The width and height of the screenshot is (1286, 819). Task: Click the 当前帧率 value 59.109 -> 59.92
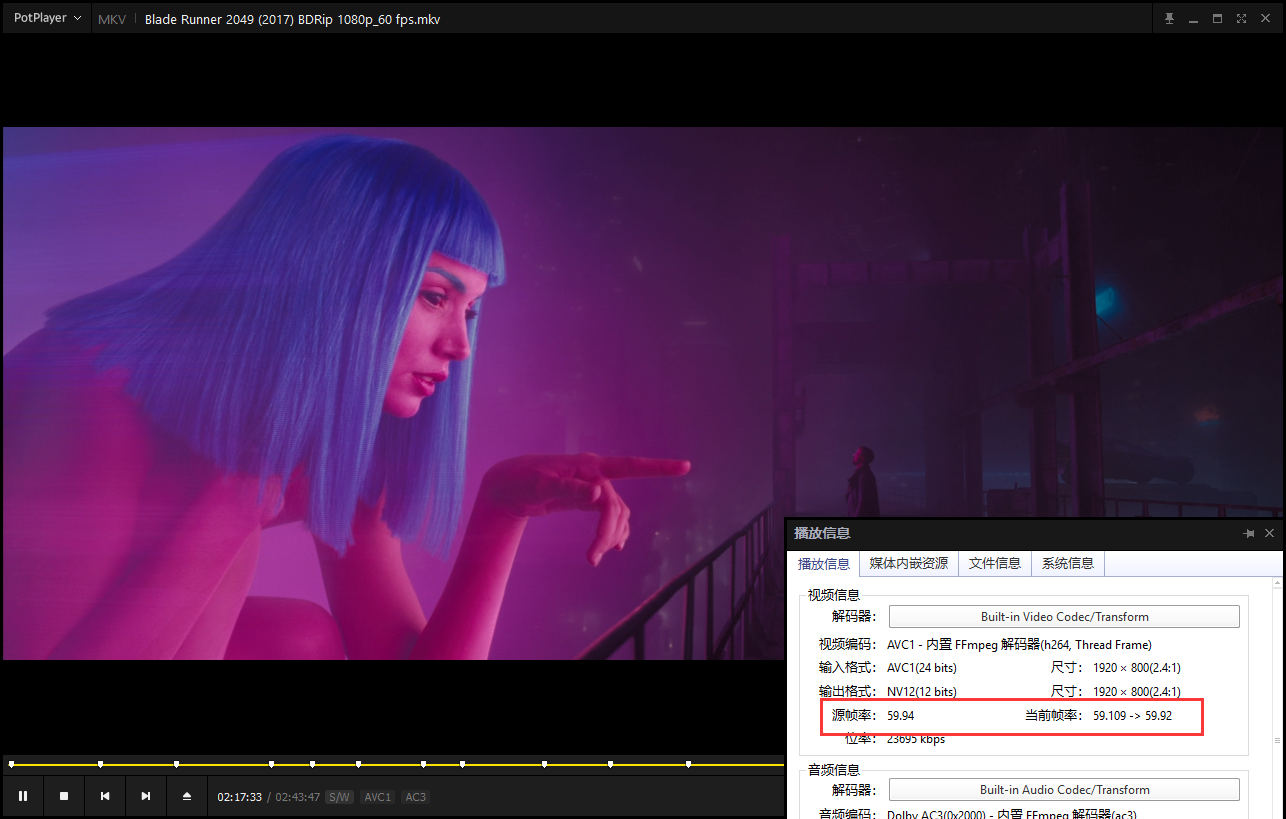tap(1132, 716)
